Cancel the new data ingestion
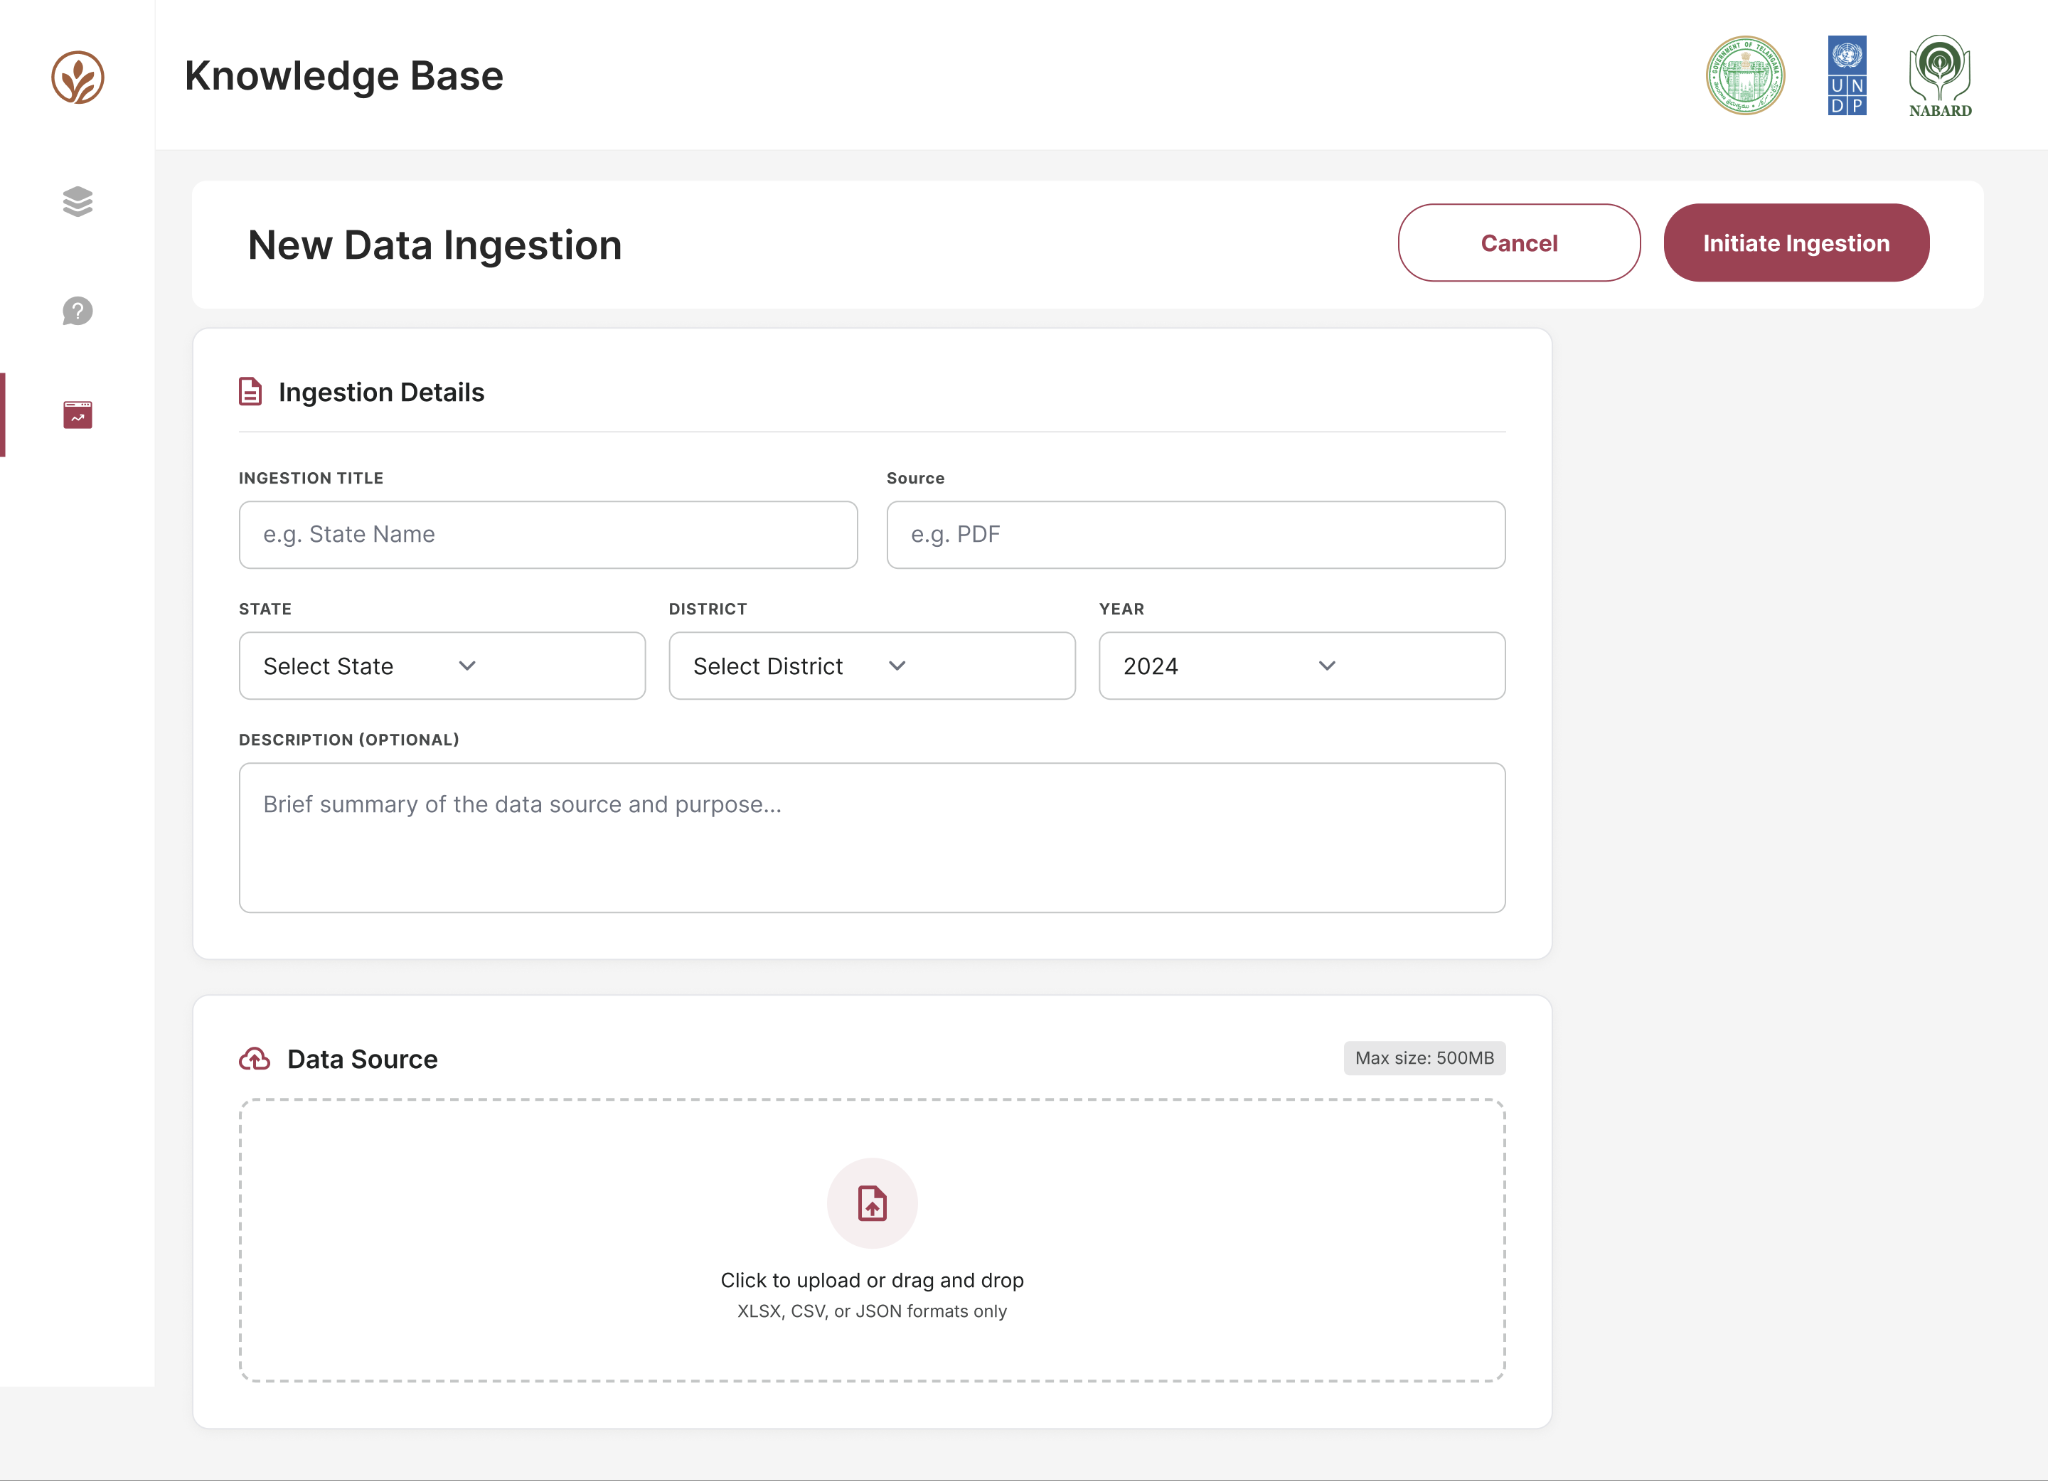 [x=1519, y=243]
